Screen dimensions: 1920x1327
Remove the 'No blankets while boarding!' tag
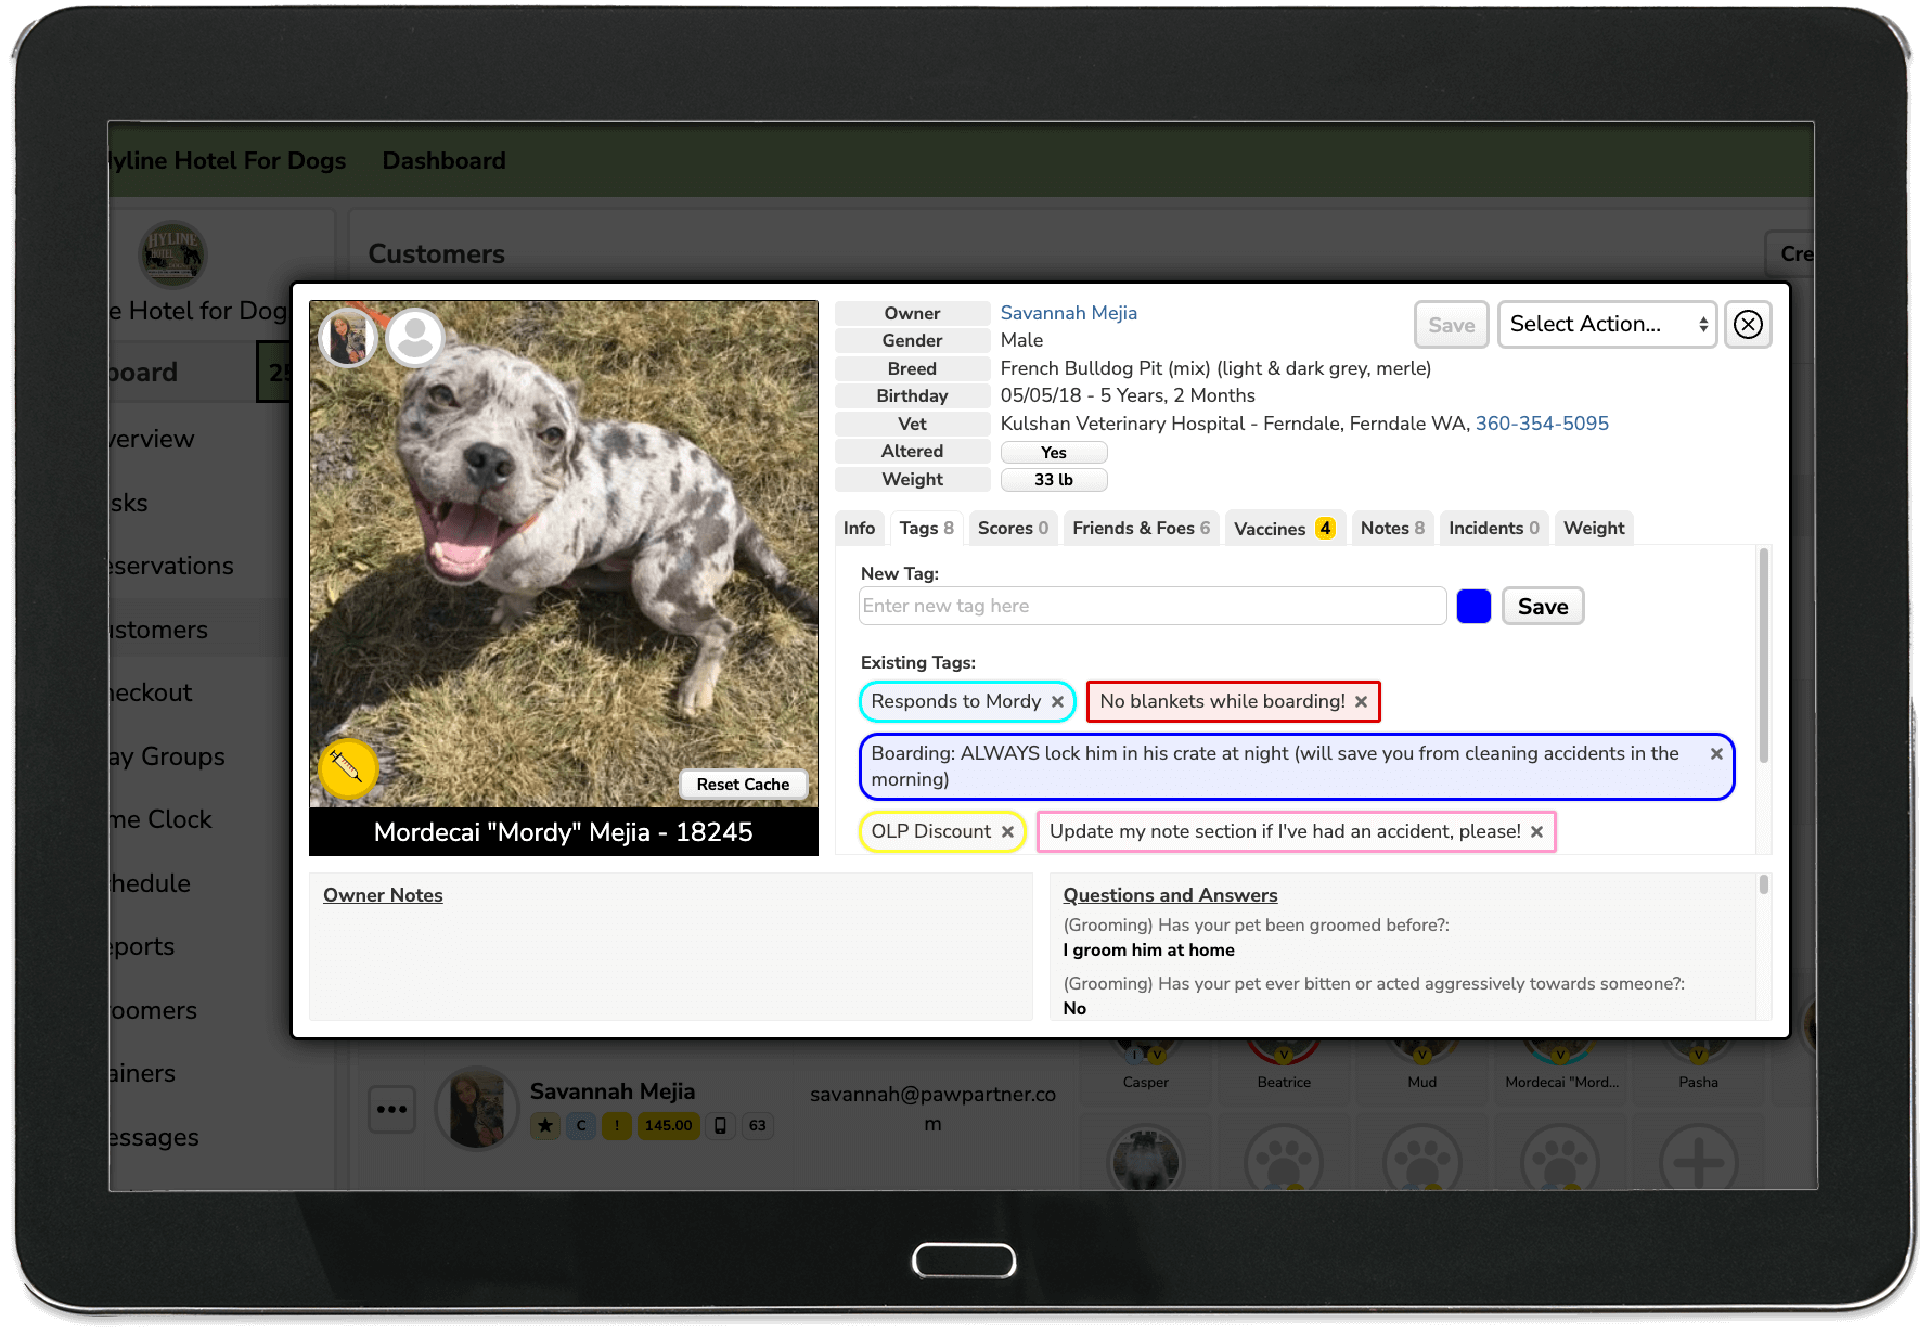pyautogui.click(x=1361, y=702)
